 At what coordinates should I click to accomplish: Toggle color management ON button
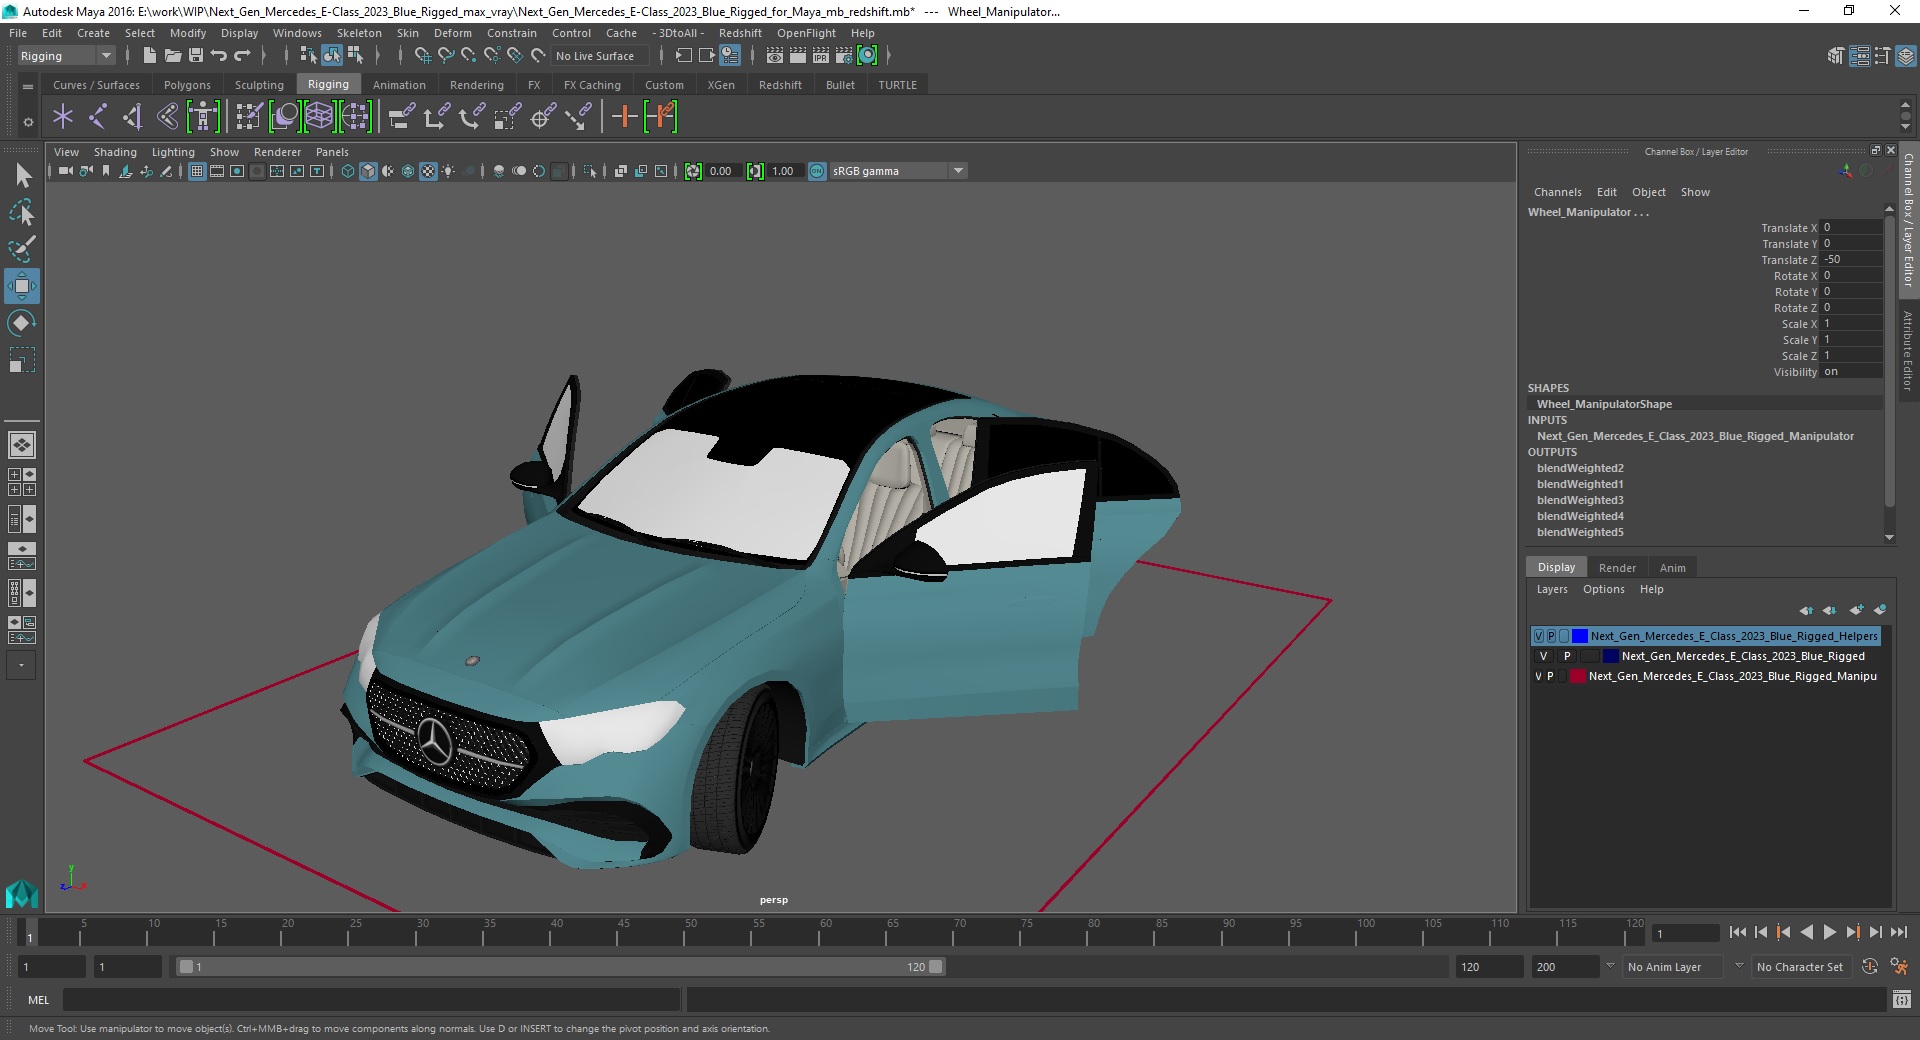pyautogui.click(x=817, y=171)
